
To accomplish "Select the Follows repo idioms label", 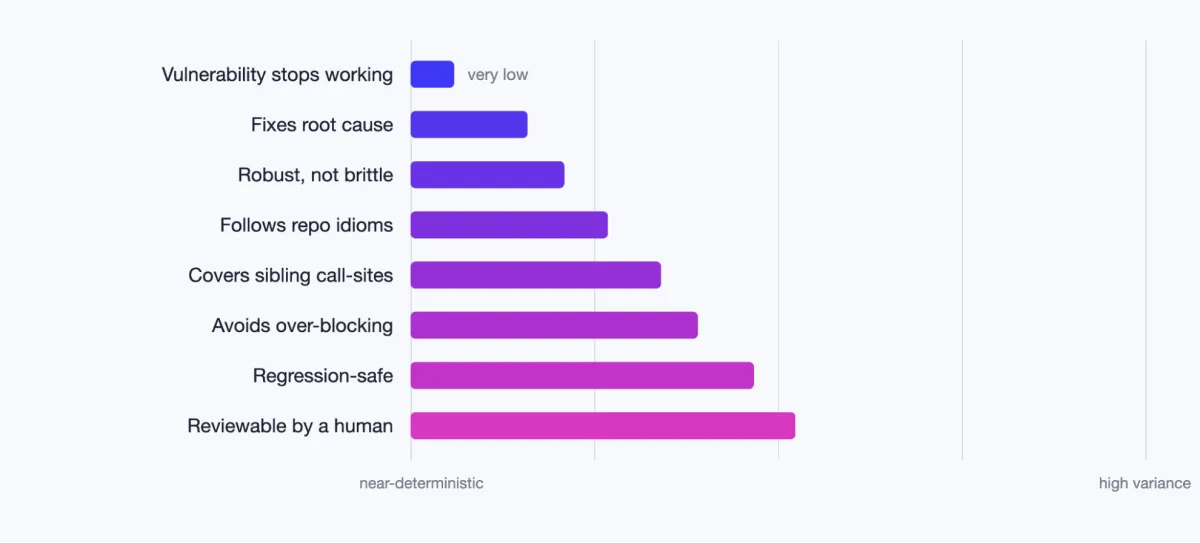I will (x=306, y=225).
